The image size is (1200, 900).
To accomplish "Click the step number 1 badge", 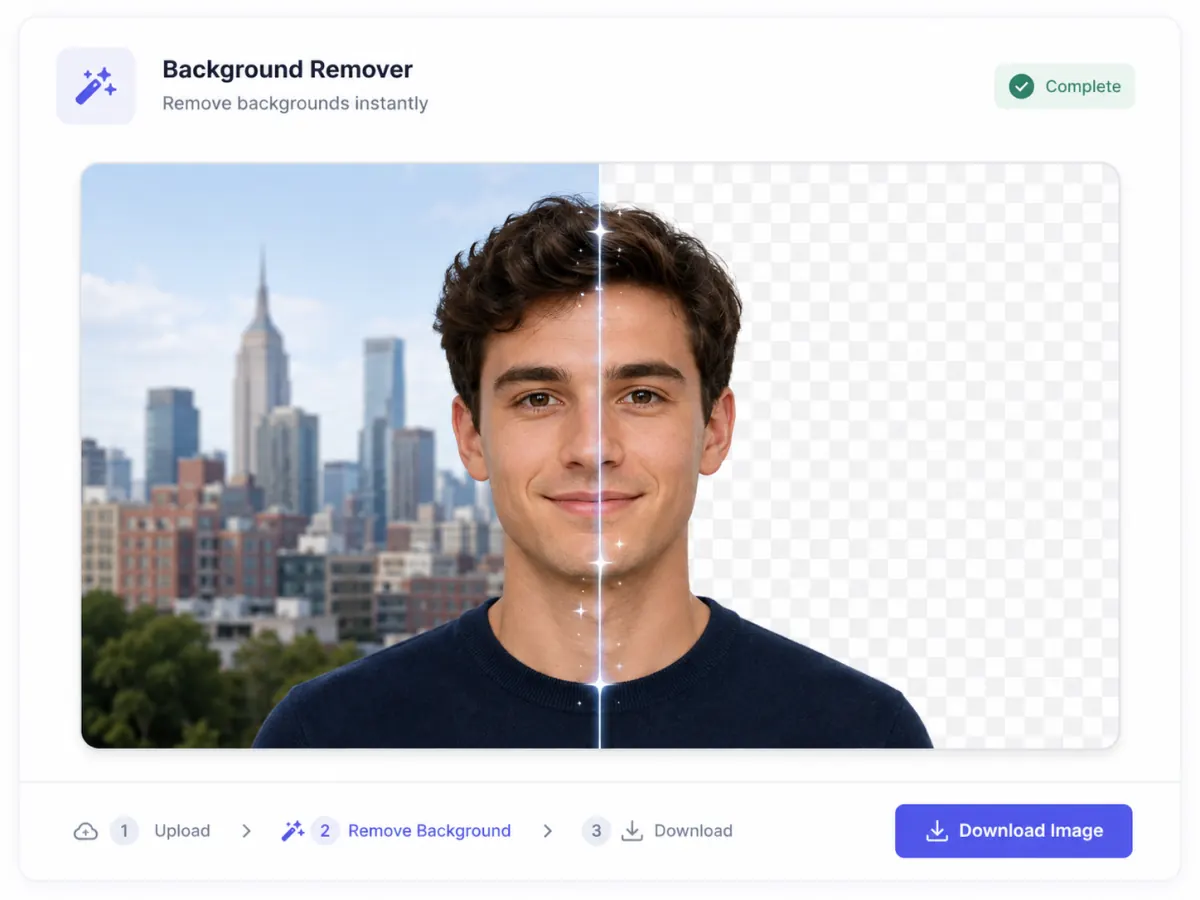I will pyautogui.click(x=124, y=831).
